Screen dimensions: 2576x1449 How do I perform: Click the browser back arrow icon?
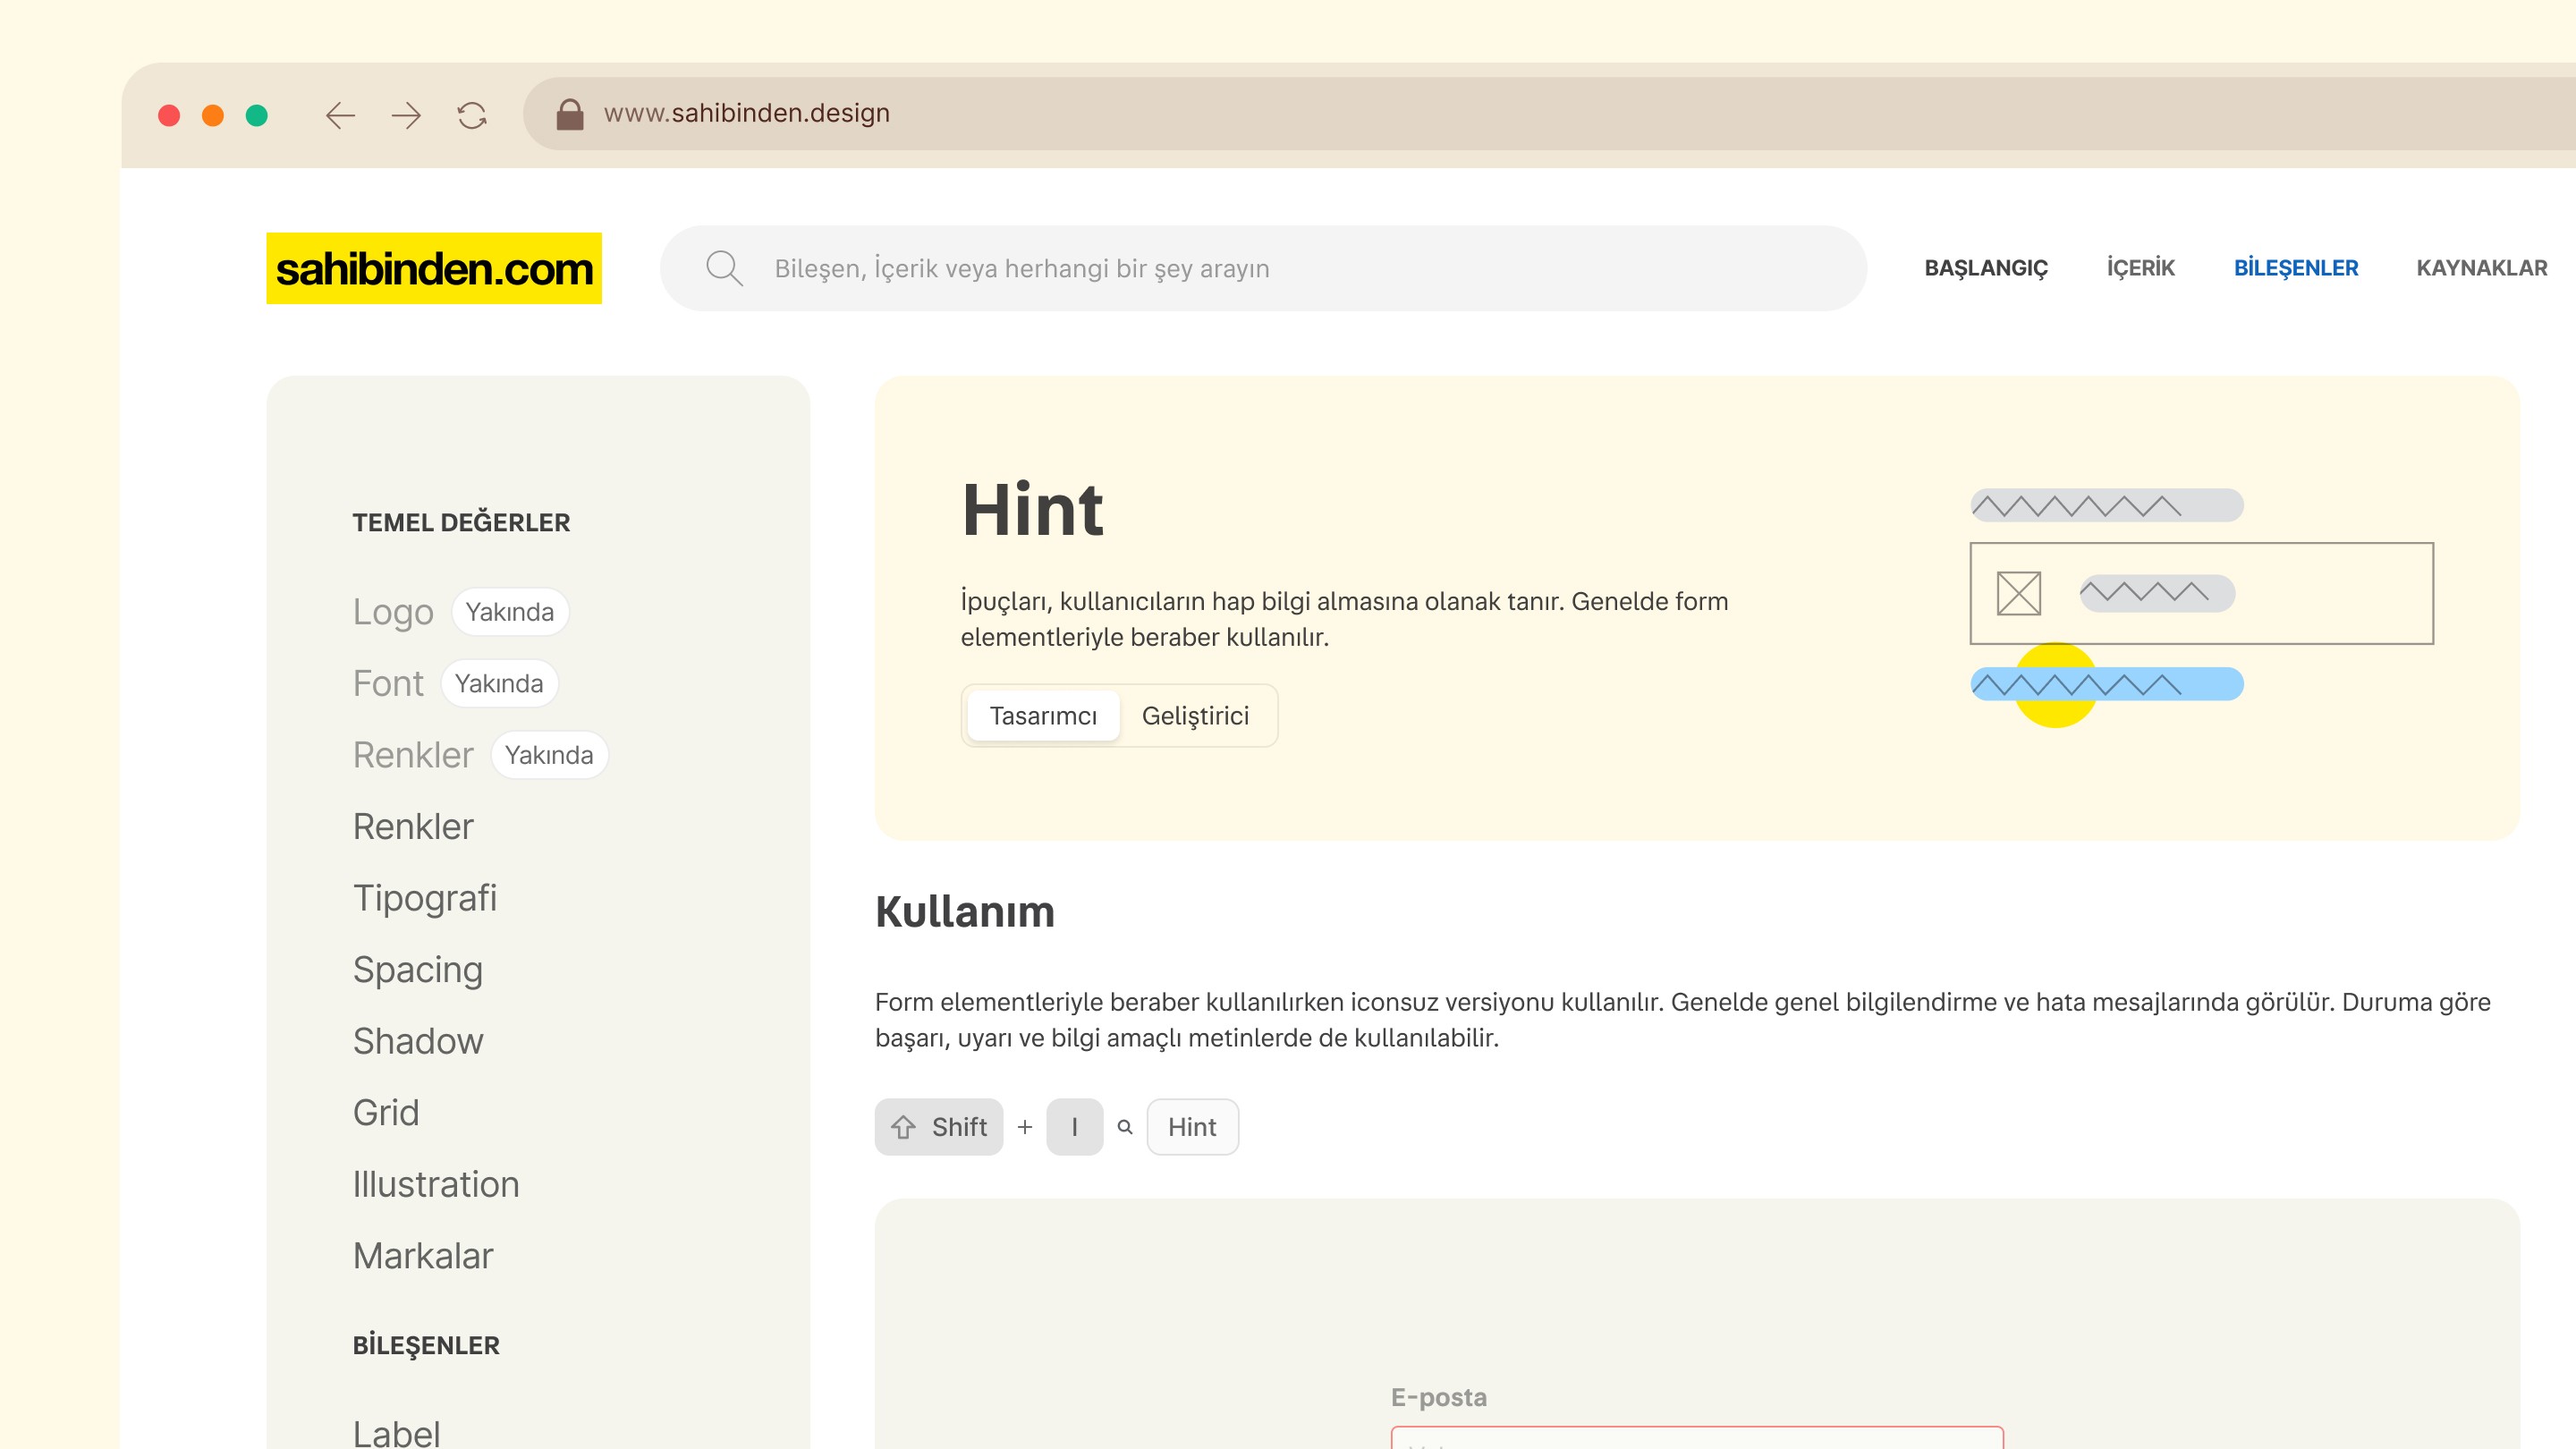click(x=340, y=116)
